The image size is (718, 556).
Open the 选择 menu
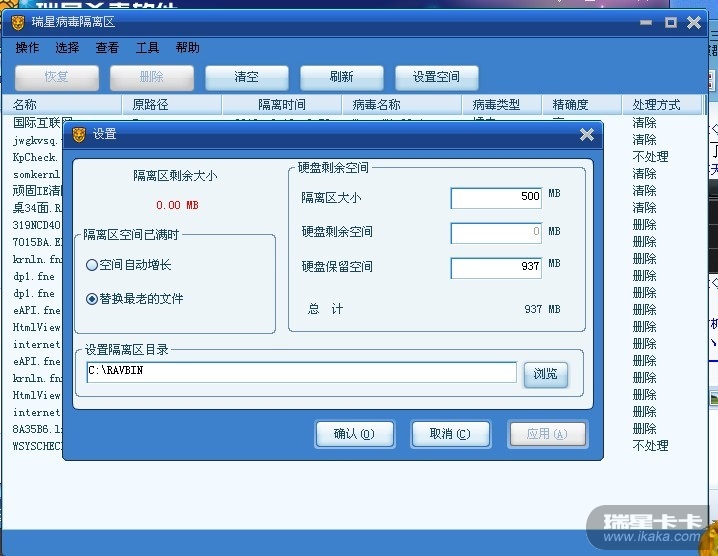(x=67, y=48)
